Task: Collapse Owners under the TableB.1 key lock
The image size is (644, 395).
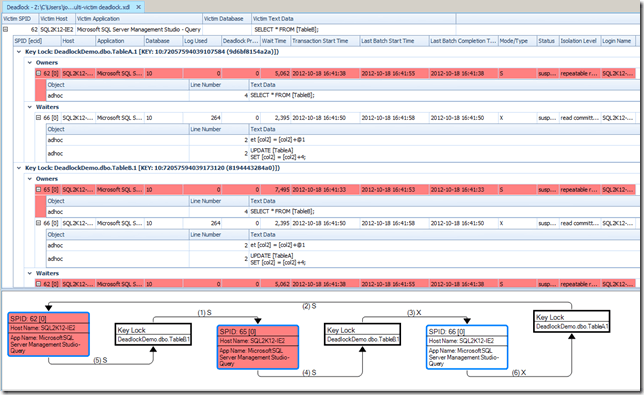Action: point(30,179)
